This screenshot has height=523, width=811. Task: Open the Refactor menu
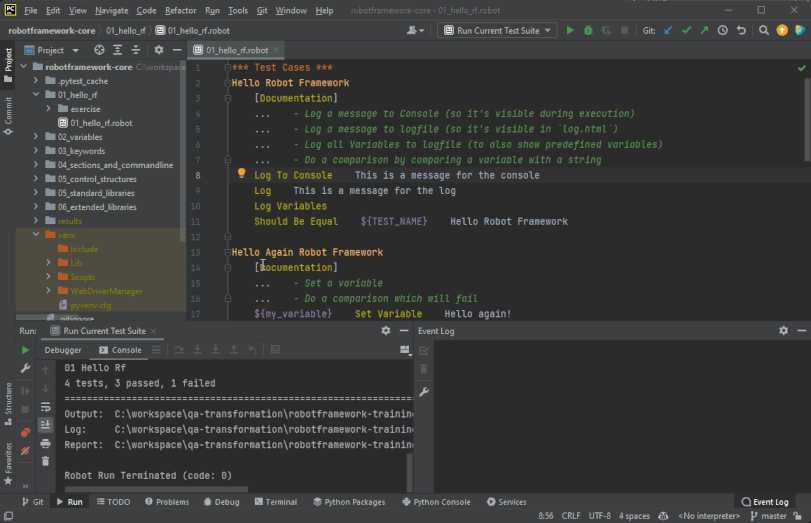[180, 10]
